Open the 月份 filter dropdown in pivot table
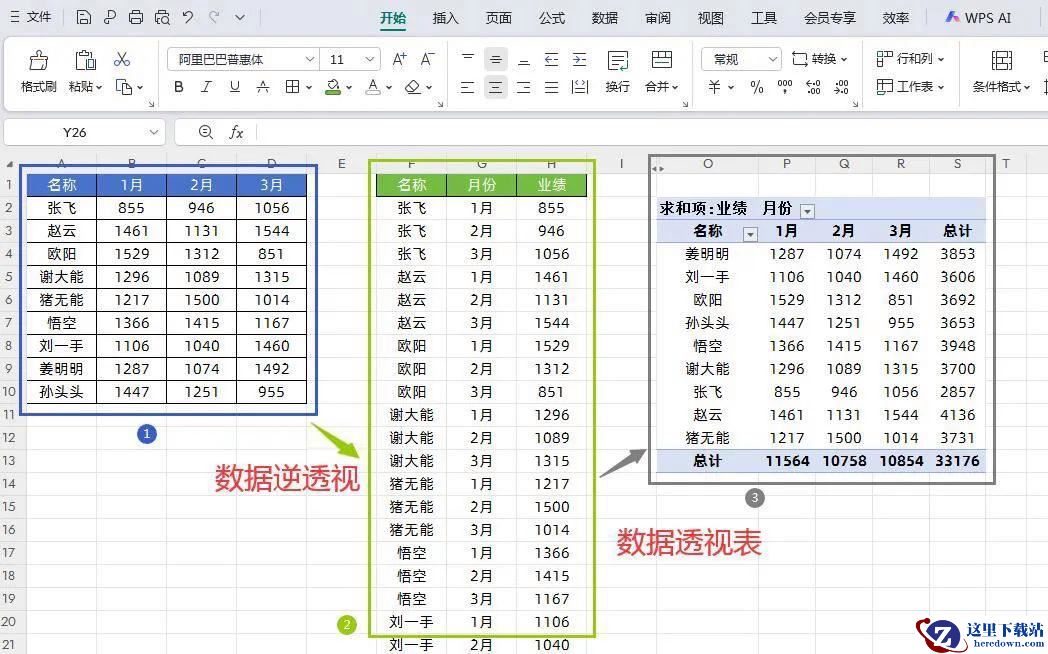This screenshot has width=1048, height=654. coord(807,210)
